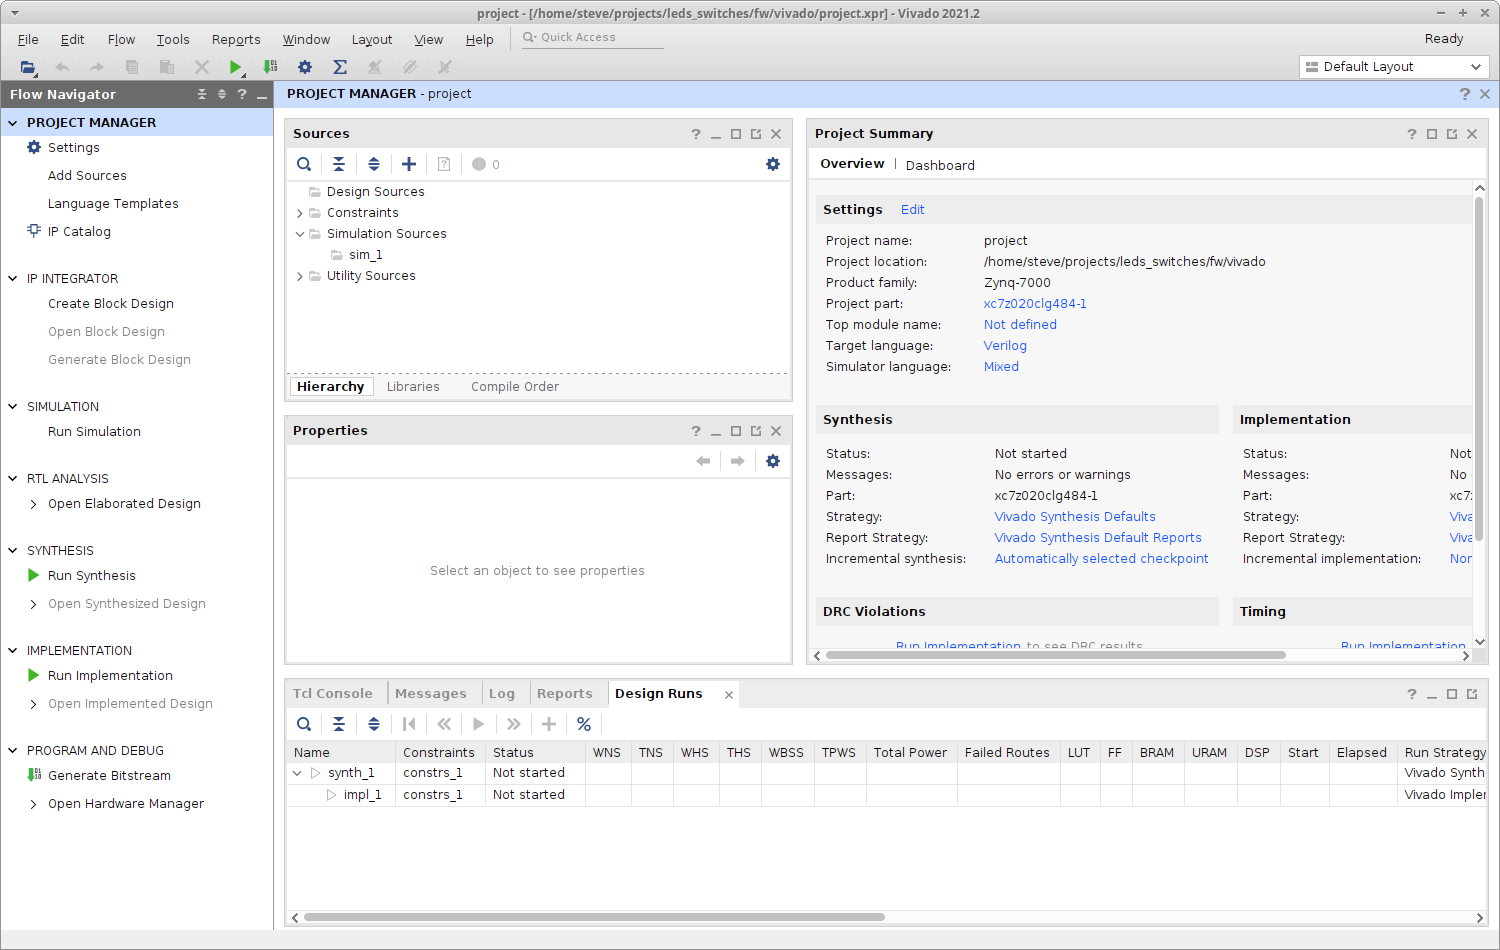Image resolution: width=1500 pixels, height=950 pixels.
Task: Click Collapse All icon in Design Runs
Action: point(339,724)
